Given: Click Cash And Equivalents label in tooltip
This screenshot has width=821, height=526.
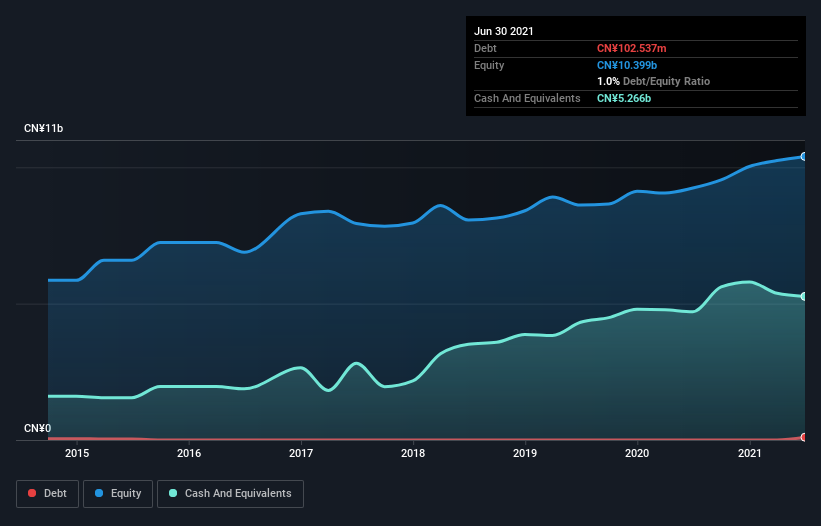Looking at the screenshot, I should coord(527,98).
